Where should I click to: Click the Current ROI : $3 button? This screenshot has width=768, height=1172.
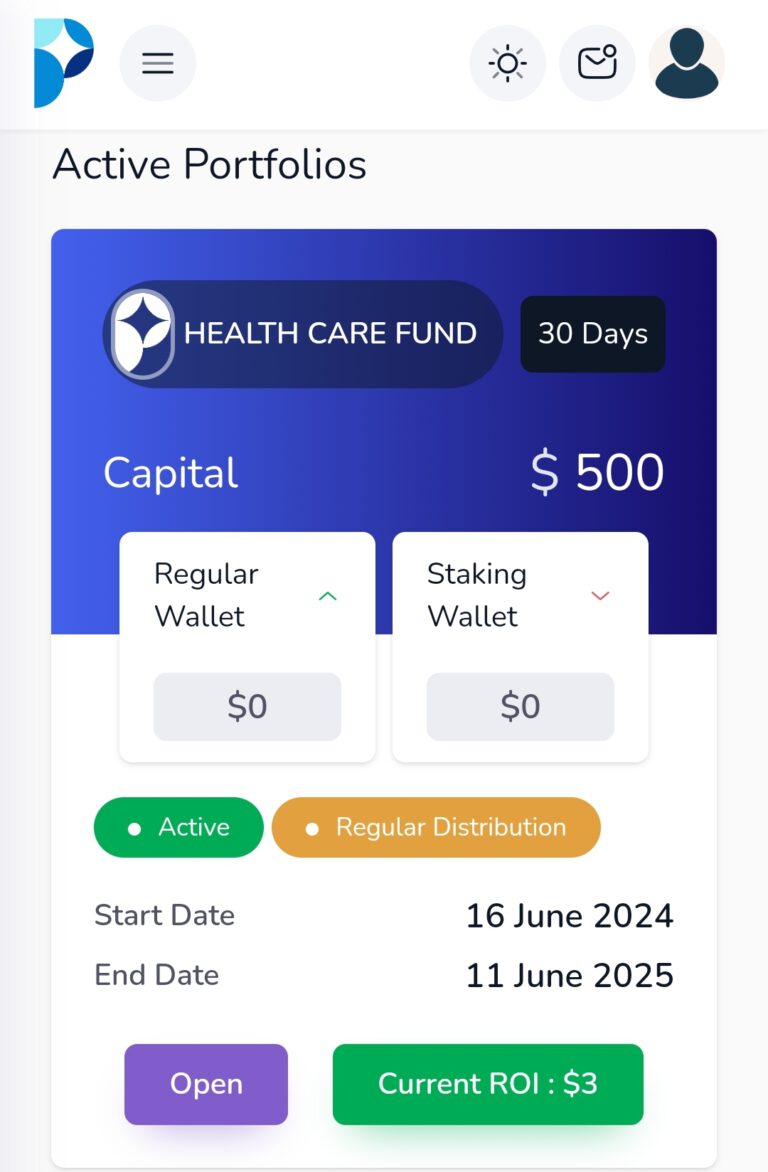(488, 1084)
